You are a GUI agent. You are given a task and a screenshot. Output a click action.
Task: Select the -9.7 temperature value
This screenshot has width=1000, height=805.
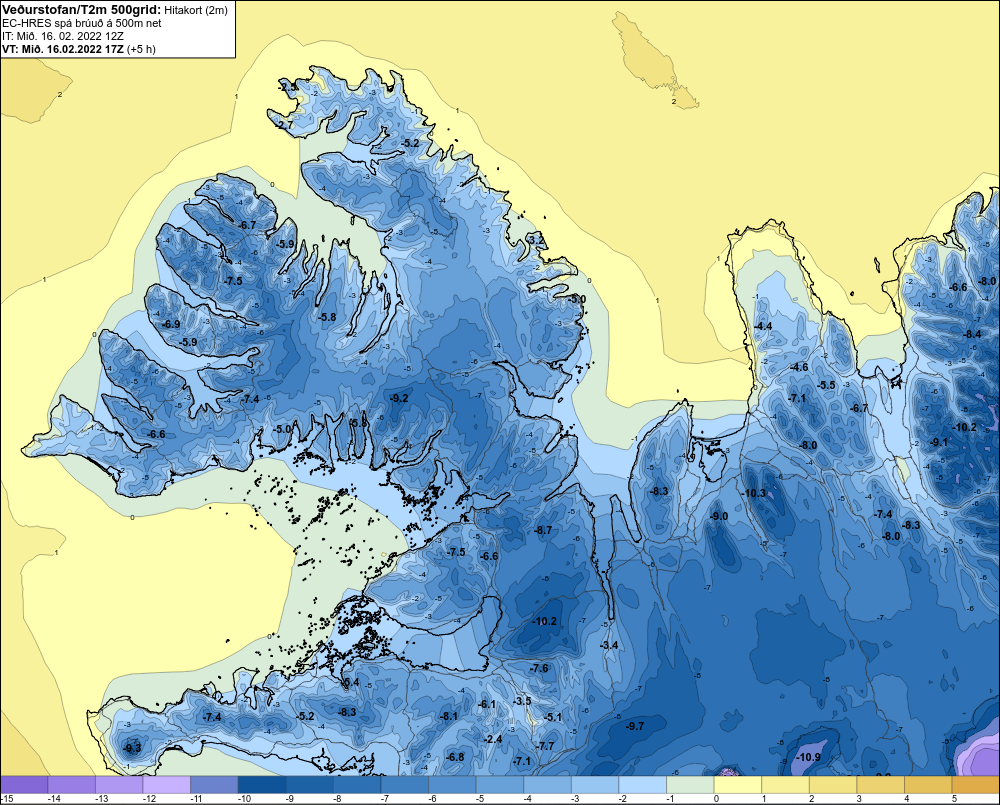[x=635, y=727]
